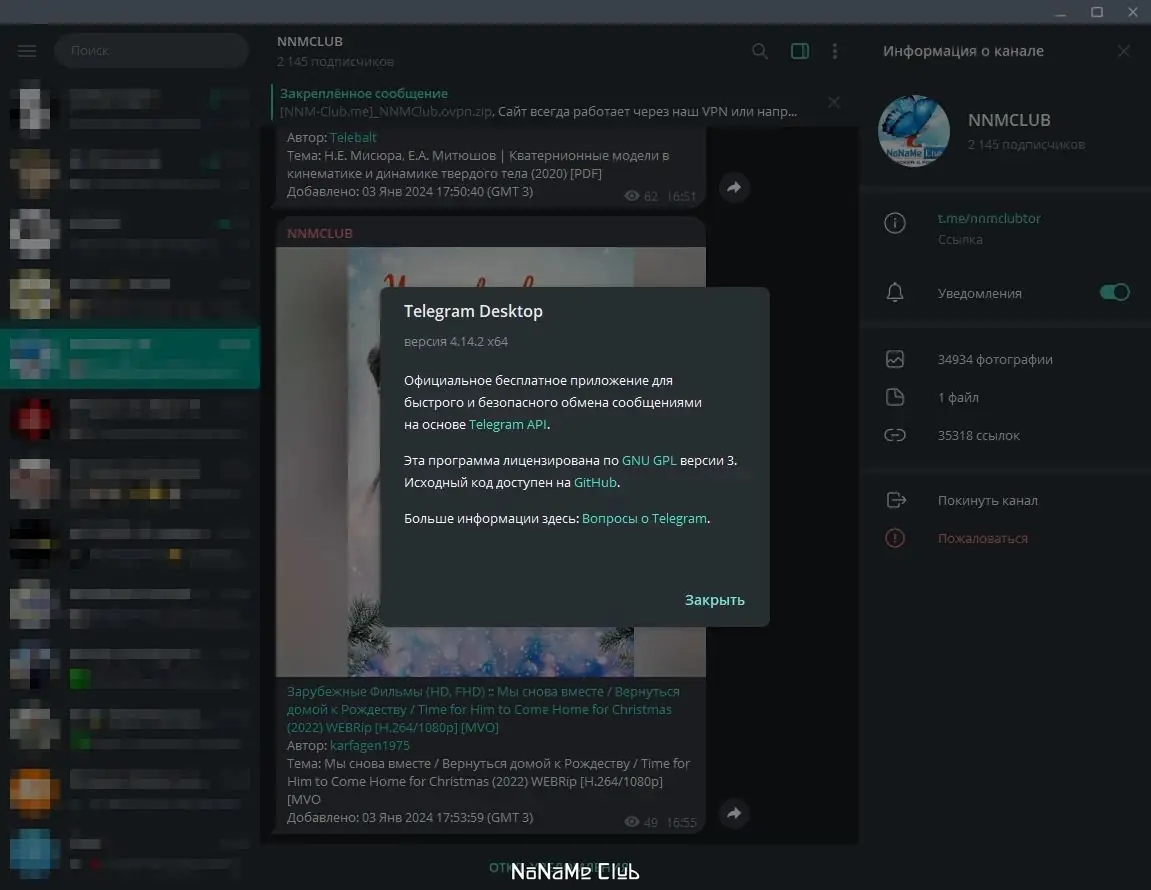Viewport: 1151px width, 890px height.
Task: Open the chat with the red avatar
Action: (130, 419)
